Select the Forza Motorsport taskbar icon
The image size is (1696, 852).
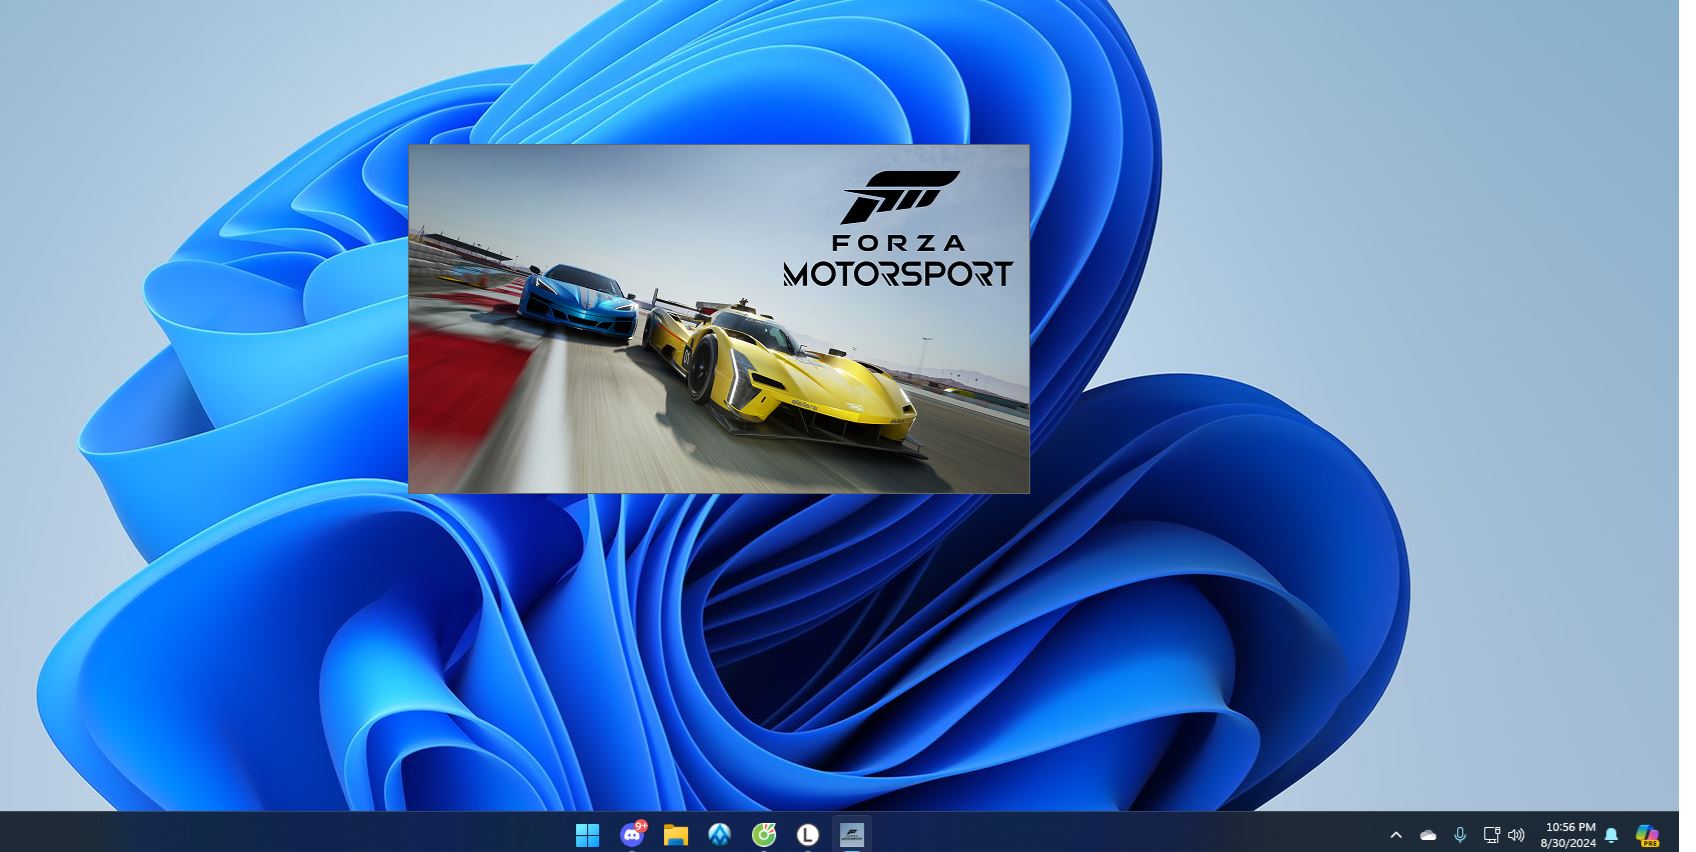click(x=852, y=834)
